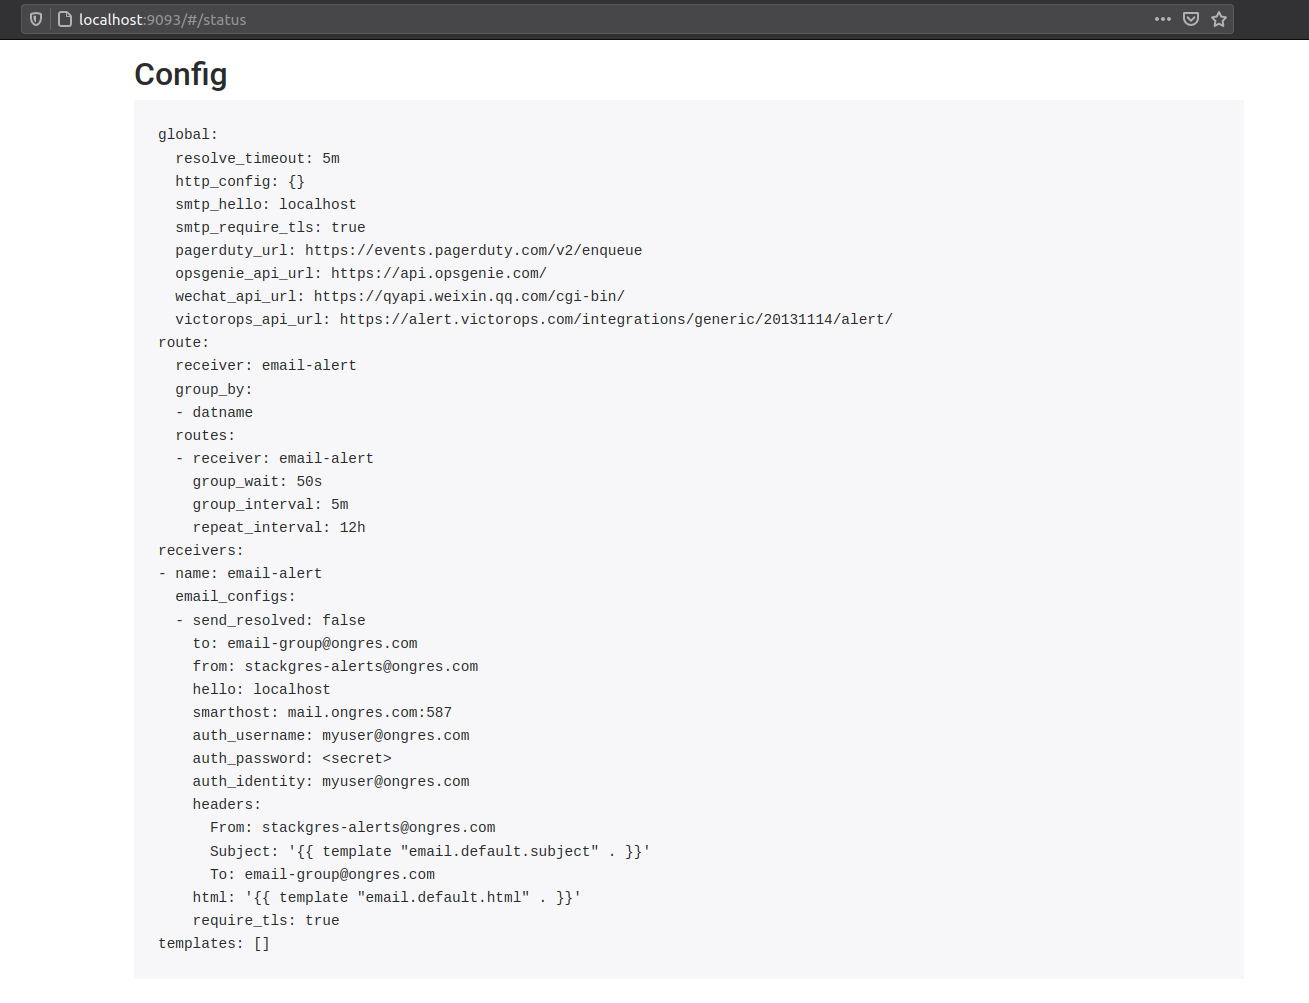Toggle the bookmark star for this page
The image size is (1309, 1003).
tap(1218, 19)
